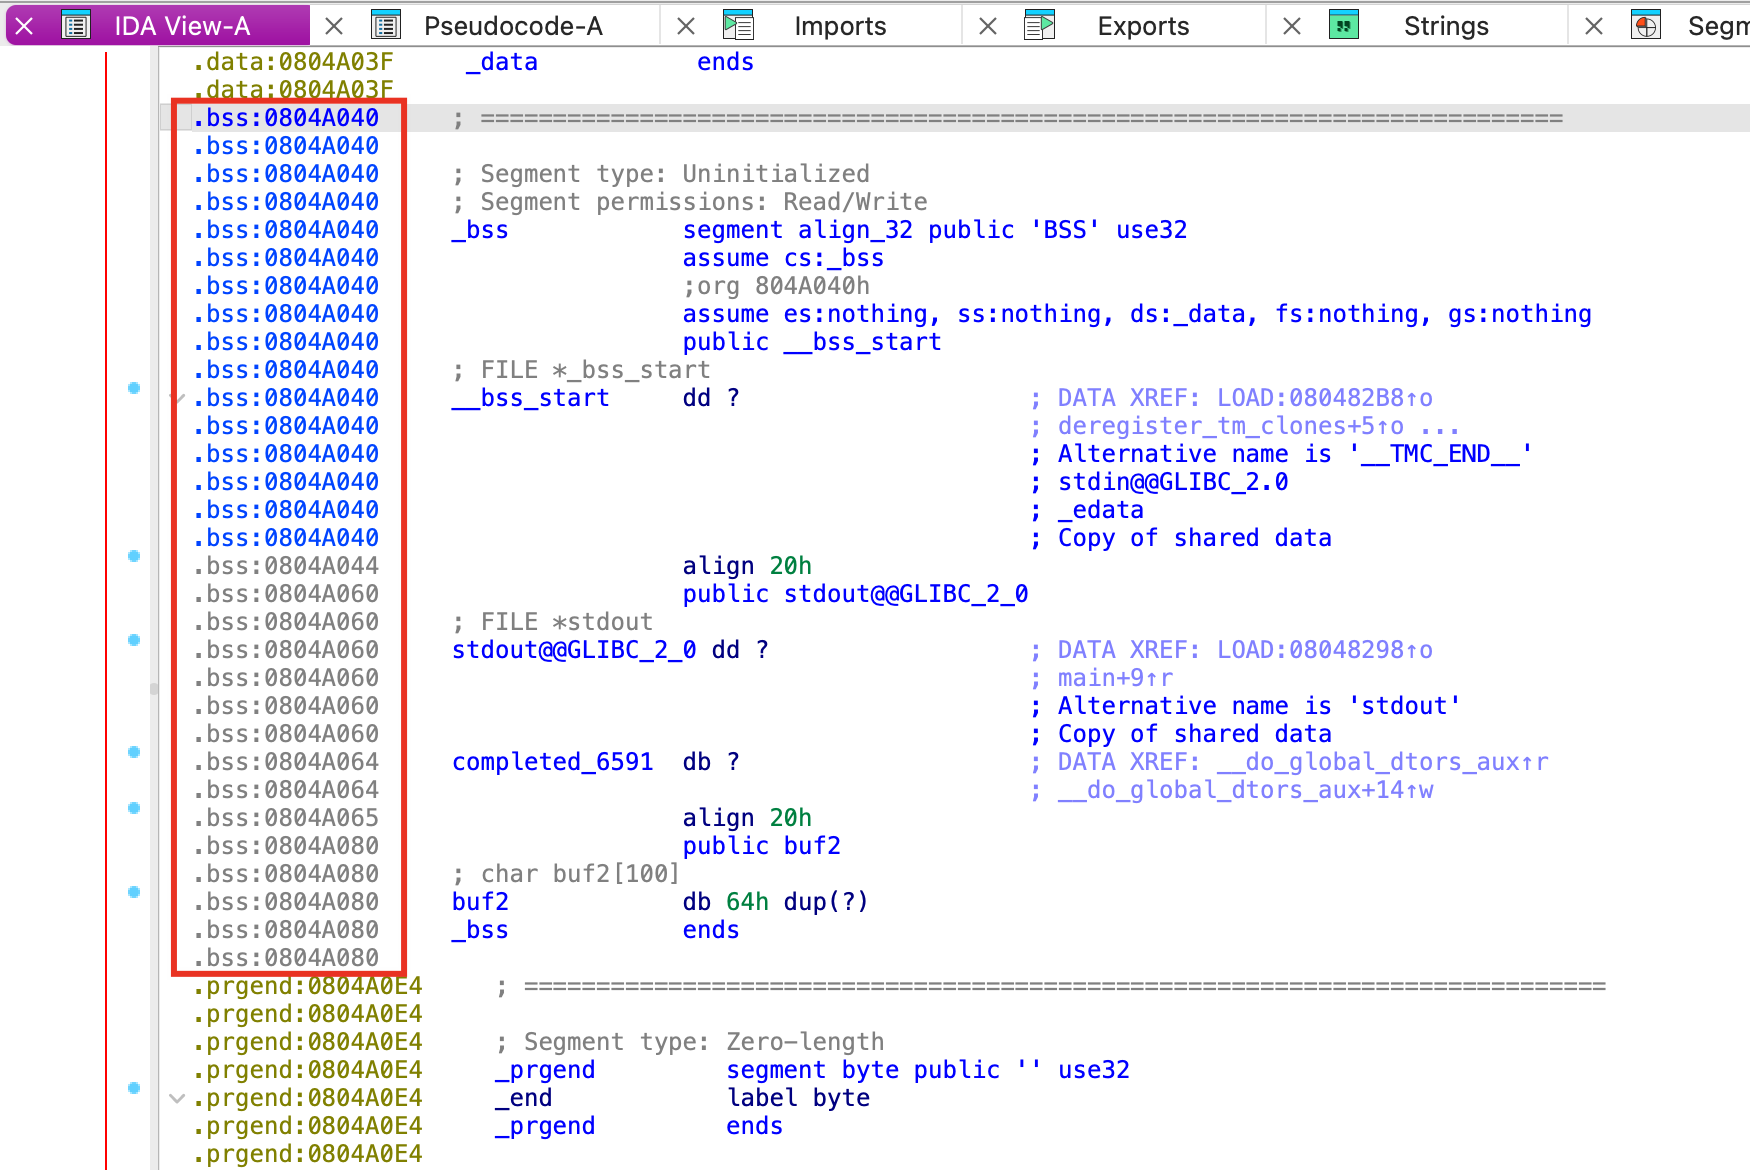Select the __bss_start symbol name
This screenshot has width=1750, height=1170.
531,398
